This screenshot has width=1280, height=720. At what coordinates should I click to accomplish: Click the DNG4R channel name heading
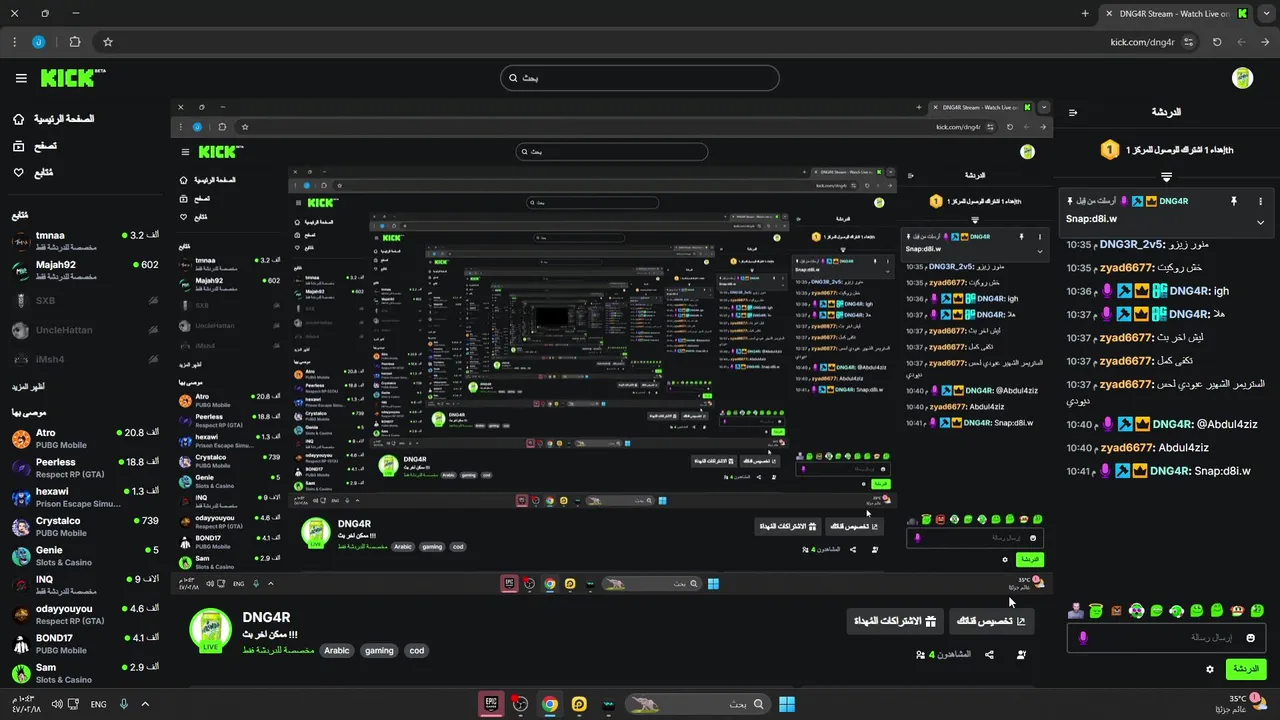266,617
